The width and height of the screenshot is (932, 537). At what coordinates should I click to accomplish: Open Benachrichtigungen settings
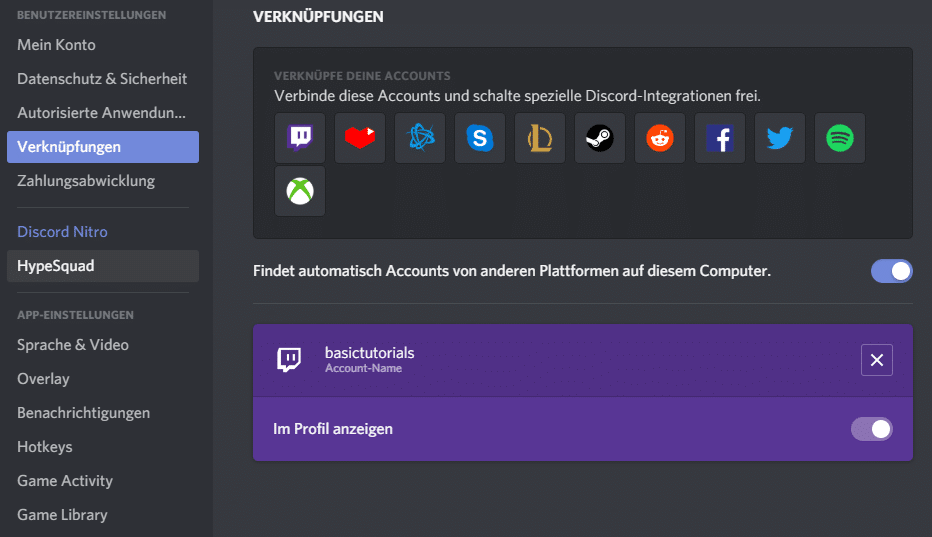point(83,413)
